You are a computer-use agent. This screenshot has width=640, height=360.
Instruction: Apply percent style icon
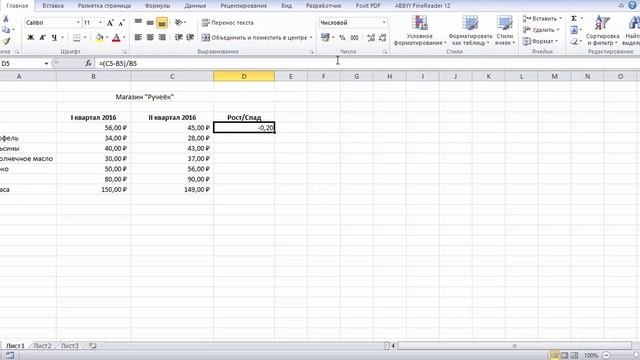(x=342, y=38)
